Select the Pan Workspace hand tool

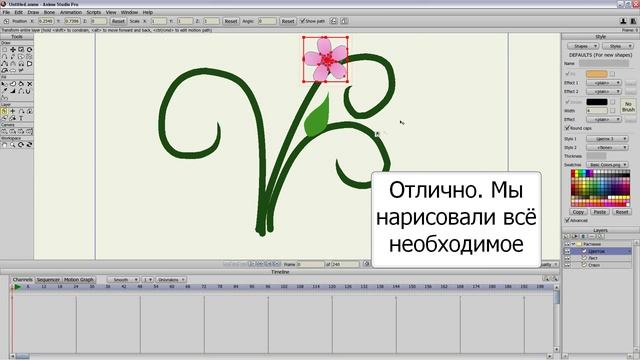click(4, 145)
